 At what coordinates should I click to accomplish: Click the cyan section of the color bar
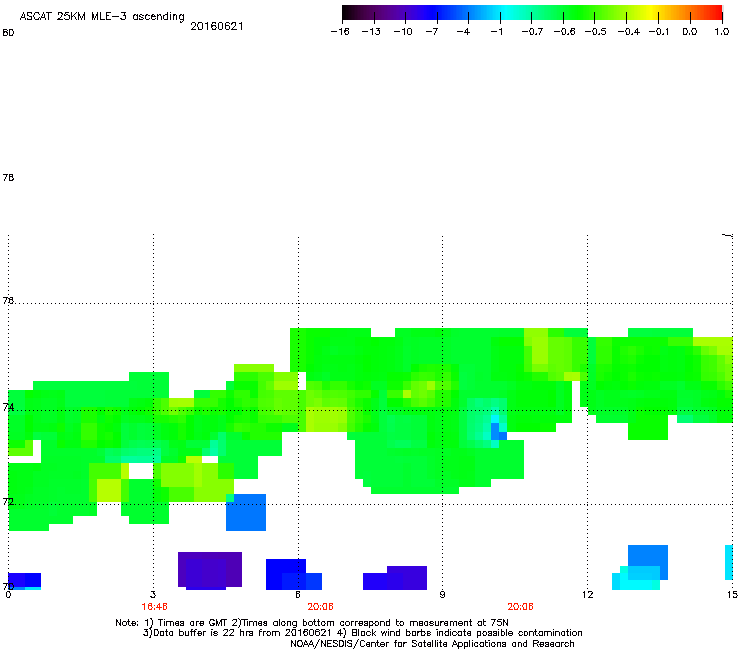pyautogui.click(x=505, y=13)
